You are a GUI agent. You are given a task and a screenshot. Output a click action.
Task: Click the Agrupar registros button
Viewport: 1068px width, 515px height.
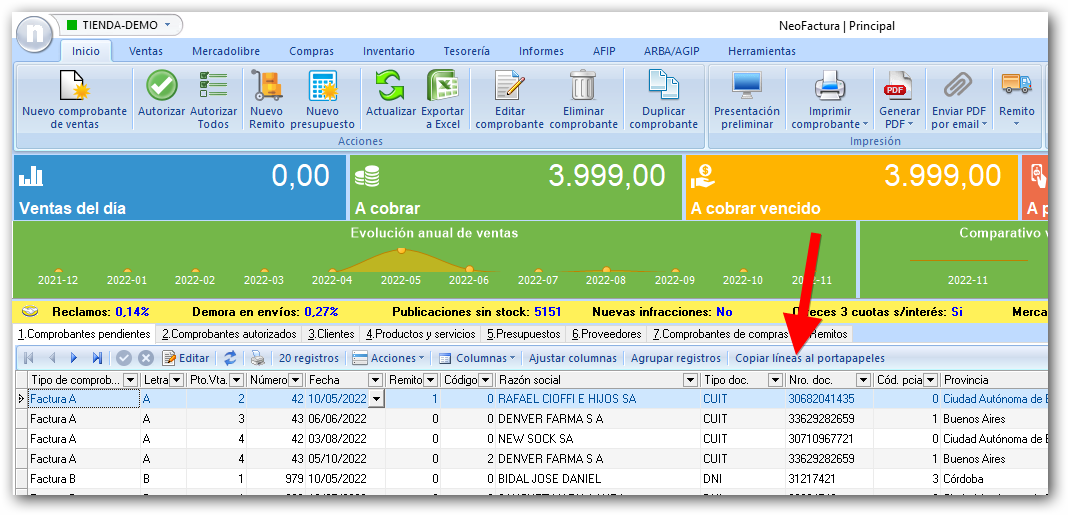(x=676, y=358)
